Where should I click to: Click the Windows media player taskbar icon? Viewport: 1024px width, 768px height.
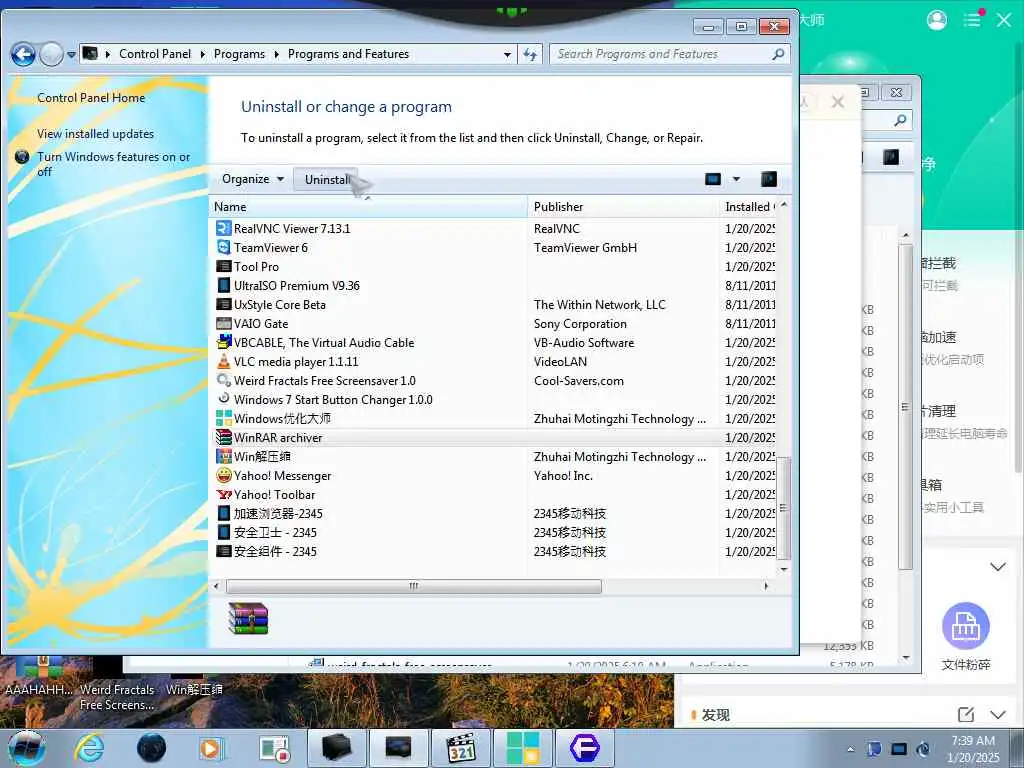[210, 748]
